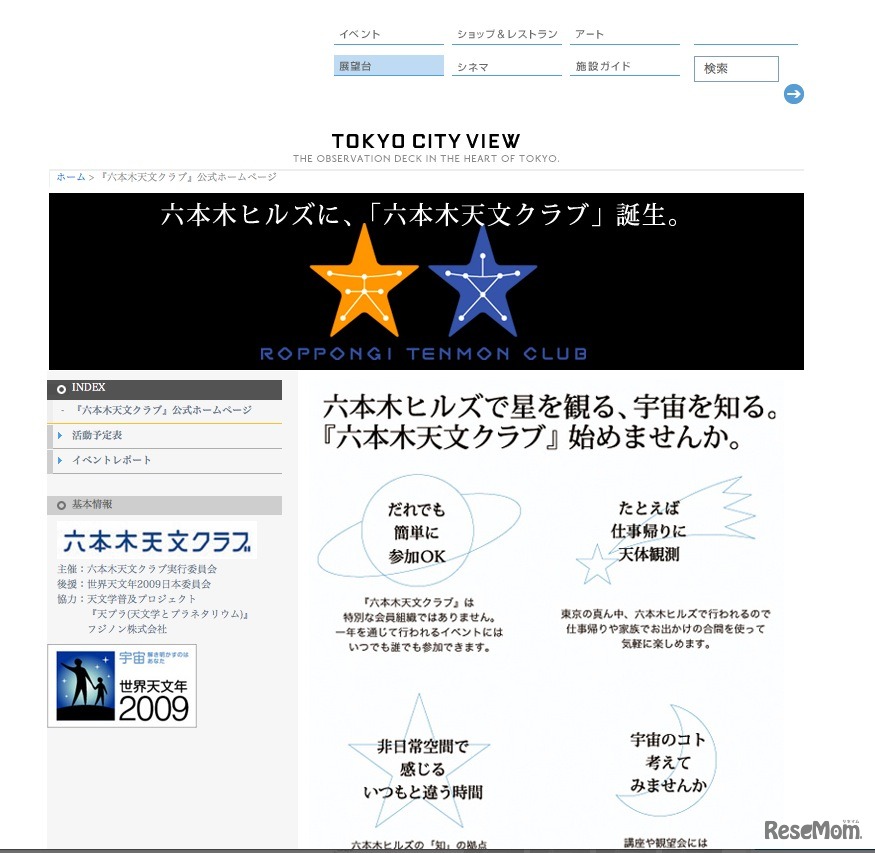This screenshot has height=853, width=875.
Task: Click the subtitle THE OBSERVATION DECK IN THE HEART OF TOKYO
Action: coord(426,158)
